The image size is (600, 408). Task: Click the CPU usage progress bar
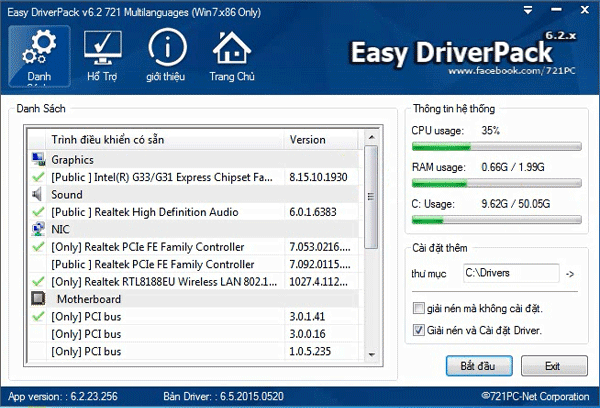pyautogui.click(x=496, y=147)
